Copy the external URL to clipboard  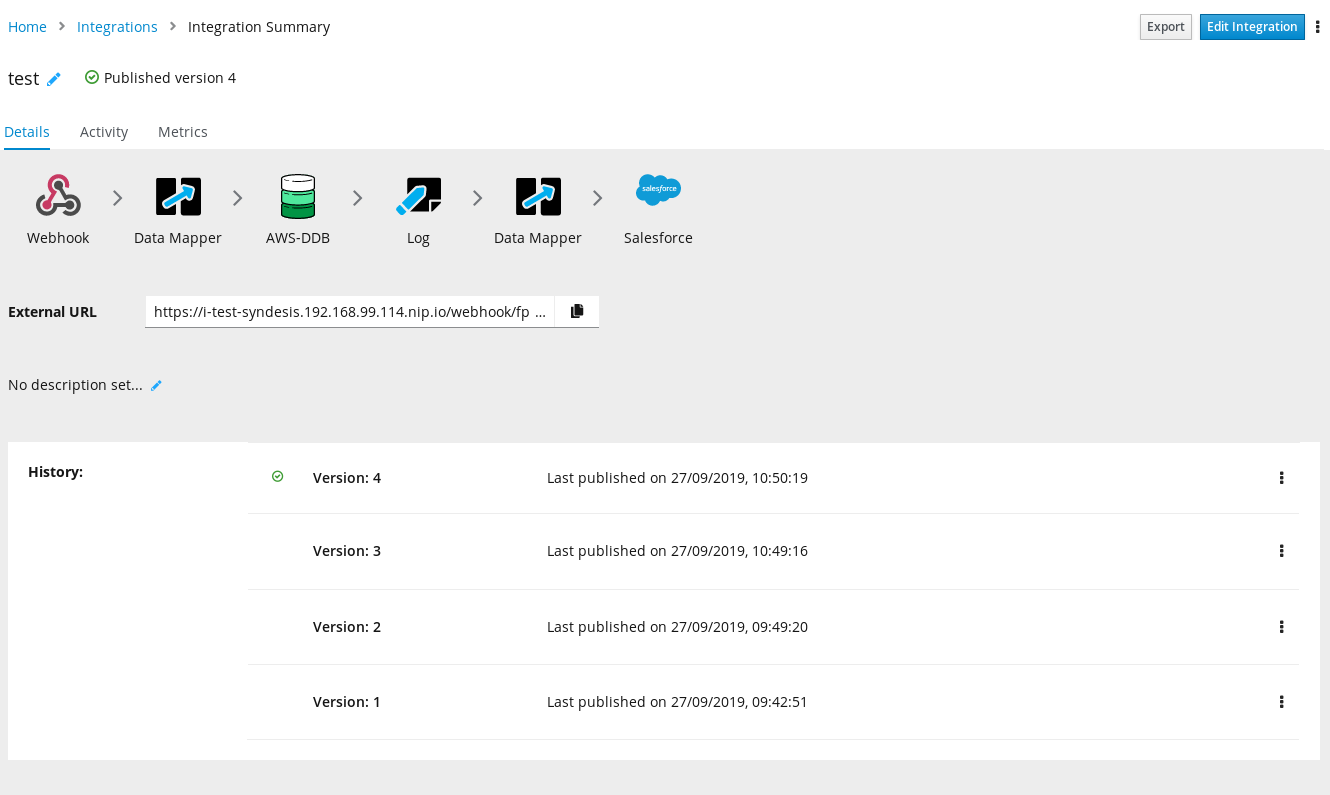(577, 312)
